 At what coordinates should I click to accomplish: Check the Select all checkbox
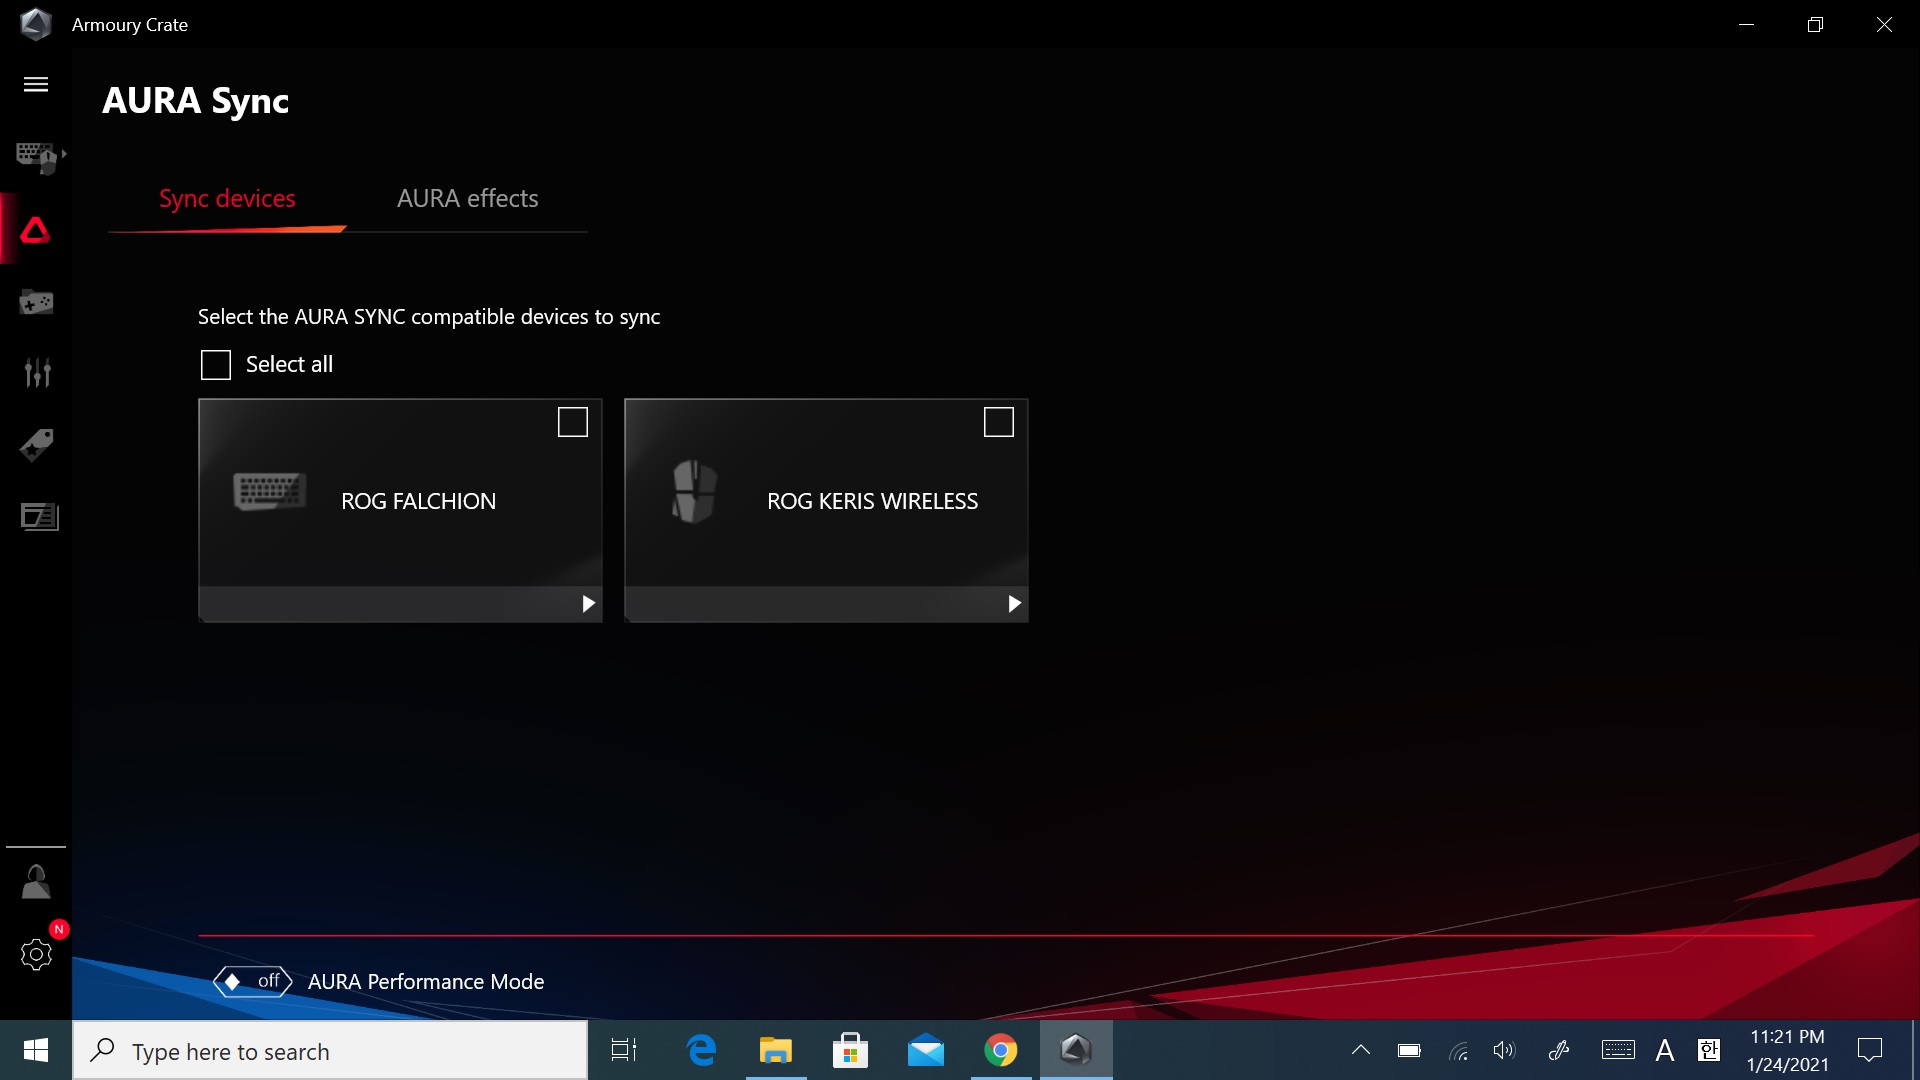click(x=216, y=365)
